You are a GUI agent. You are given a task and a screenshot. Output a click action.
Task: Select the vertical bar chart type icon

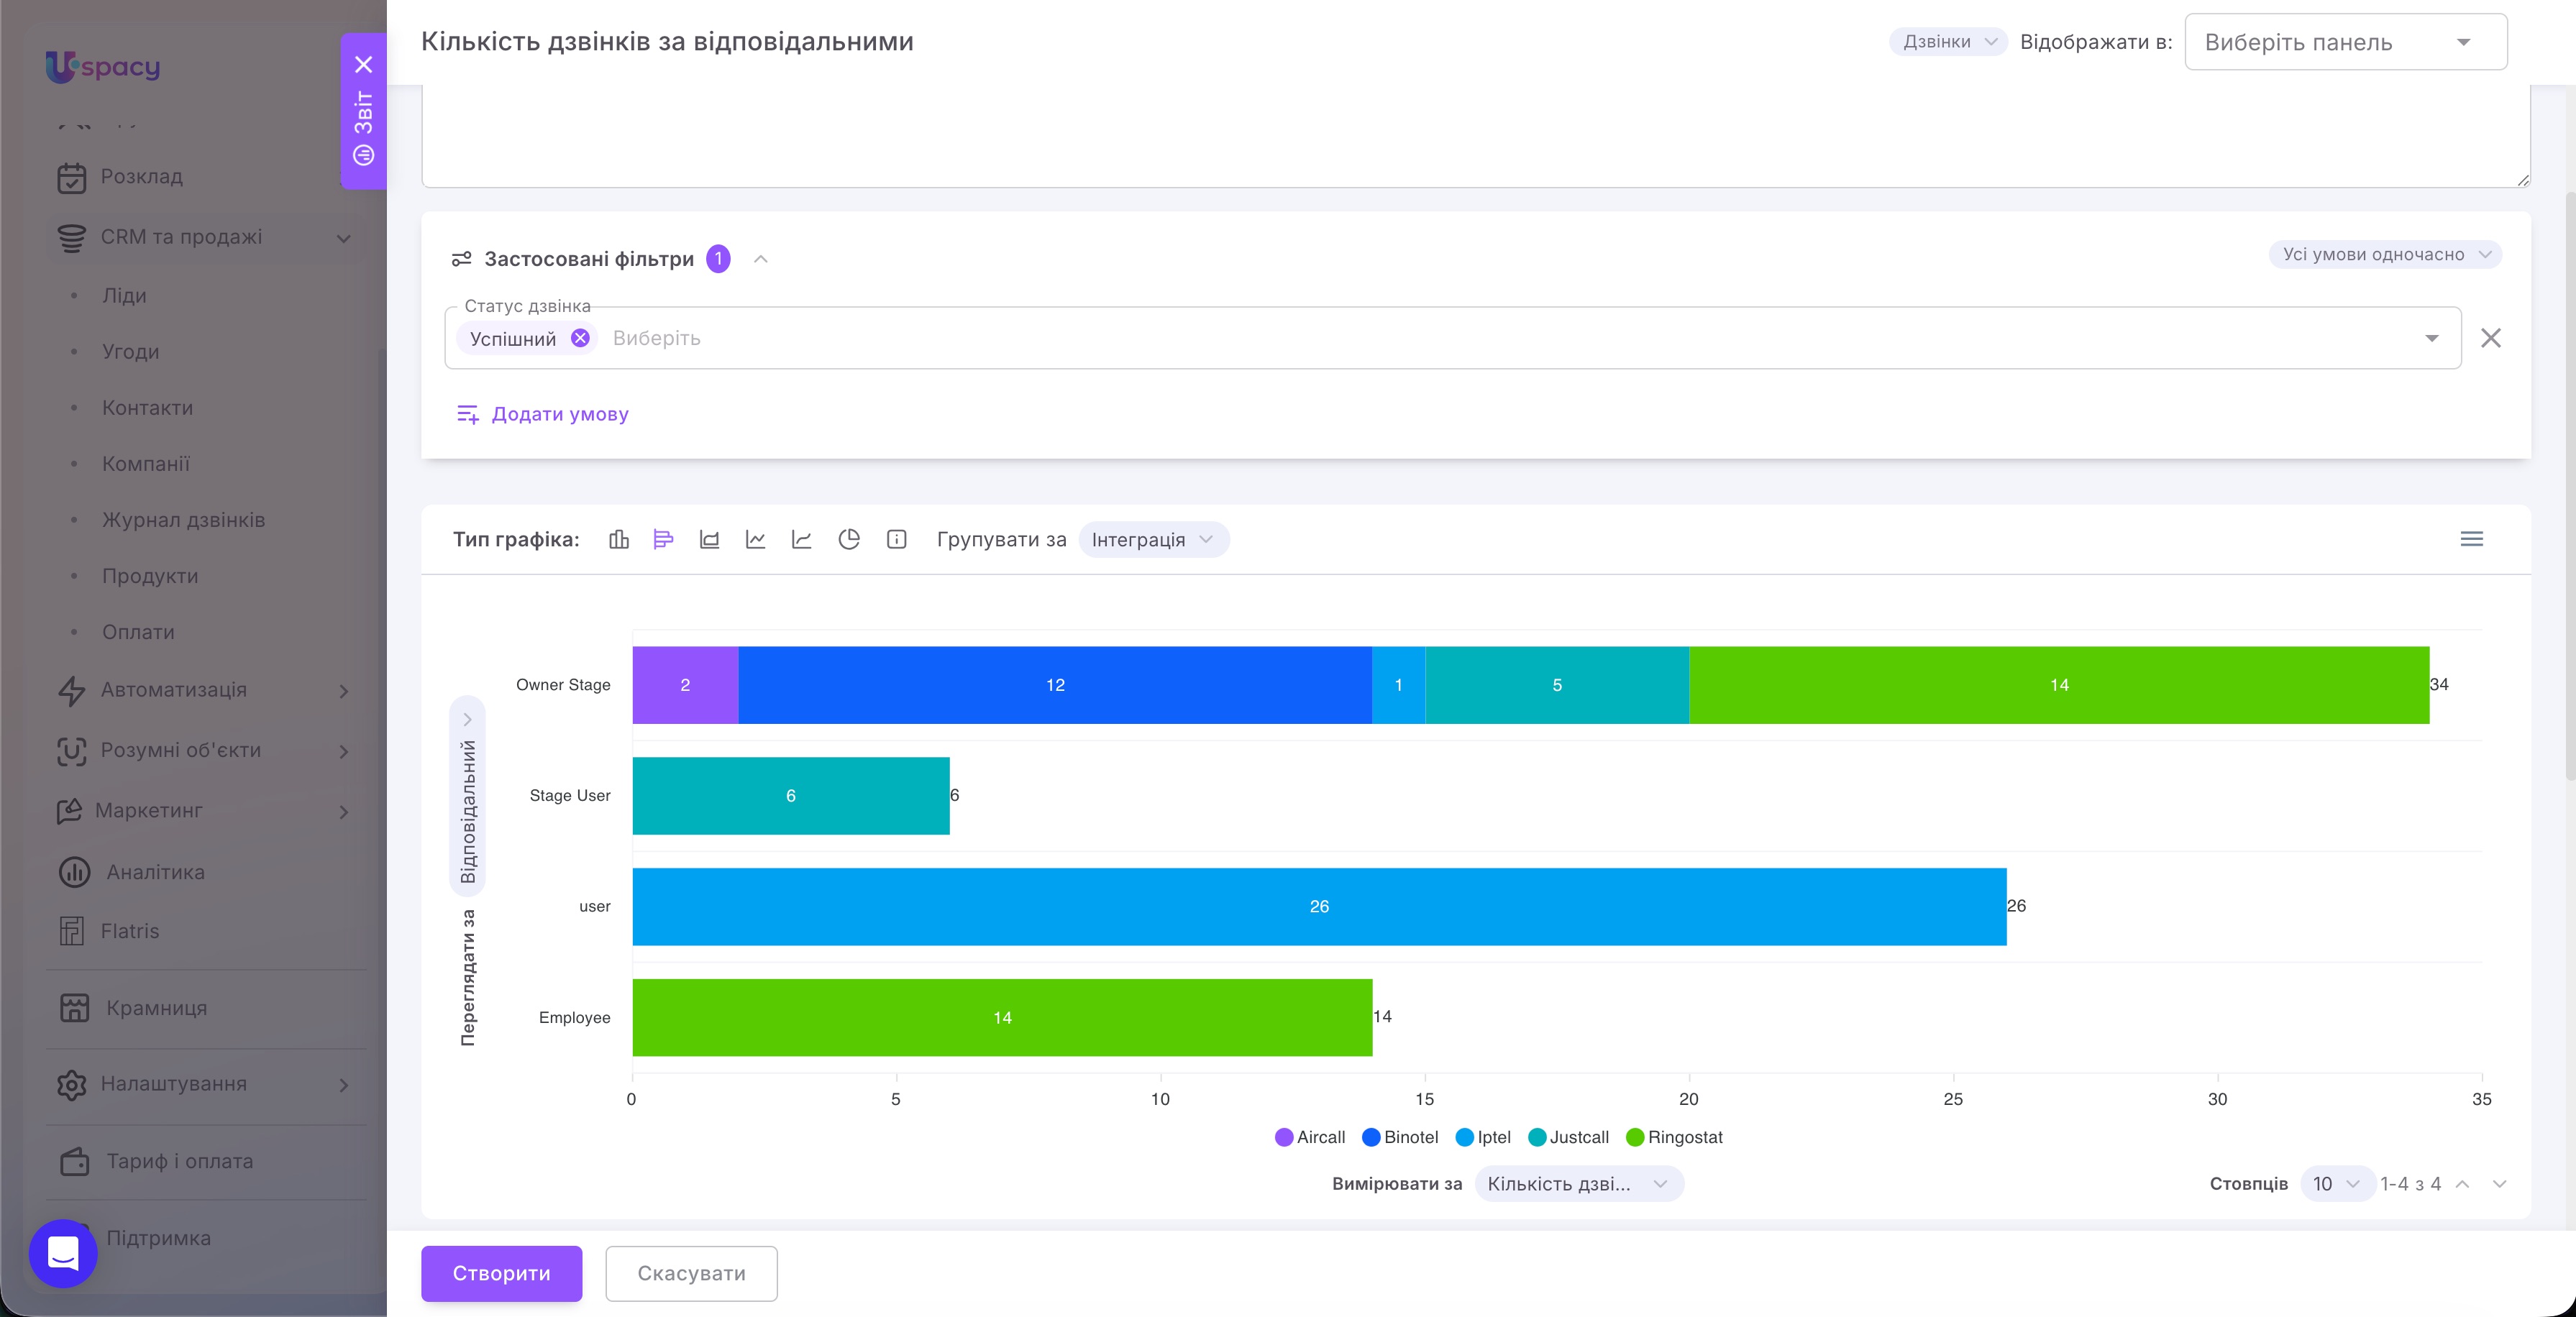coord(619,540)
